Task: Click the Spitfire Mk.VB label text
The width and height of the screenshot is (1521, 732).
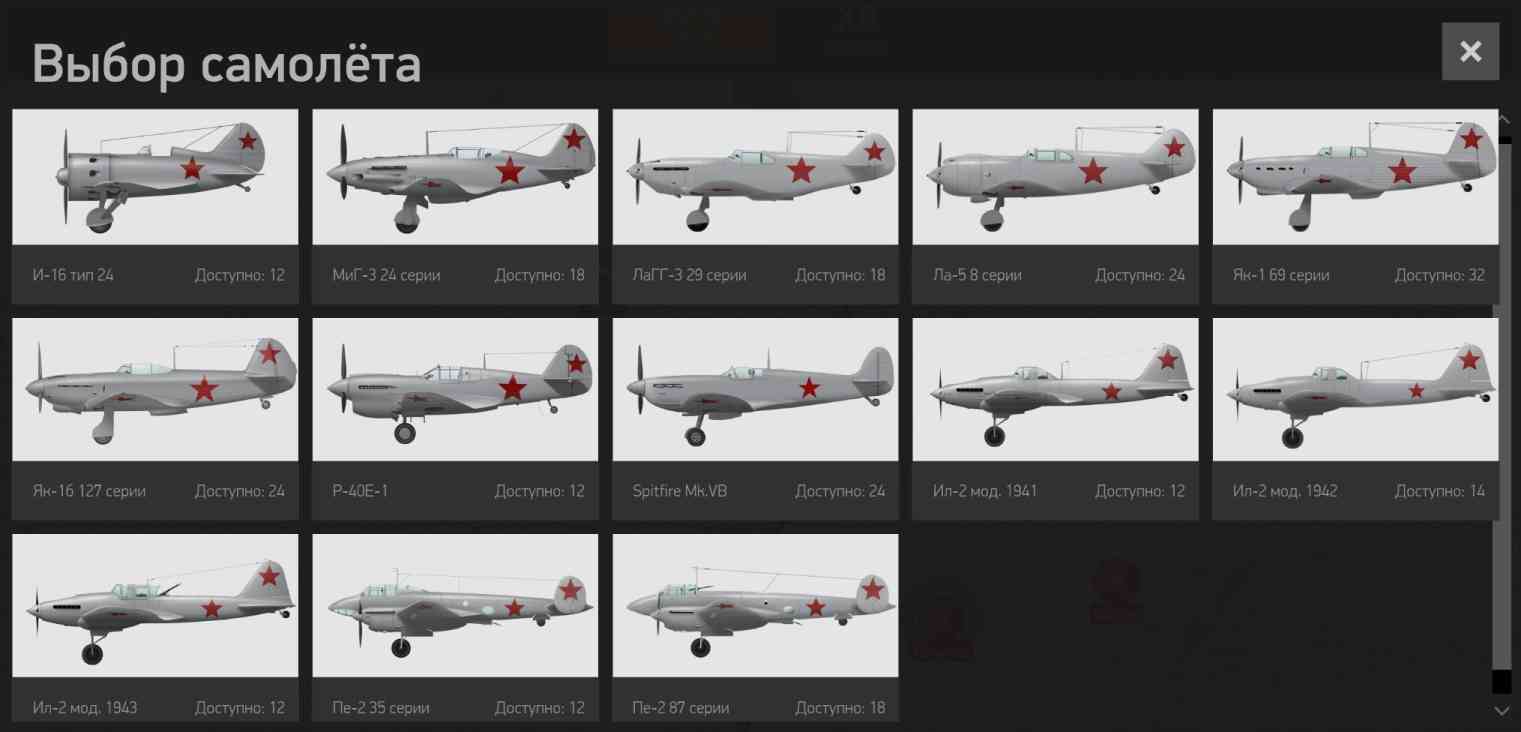Action: click(680, 491)
